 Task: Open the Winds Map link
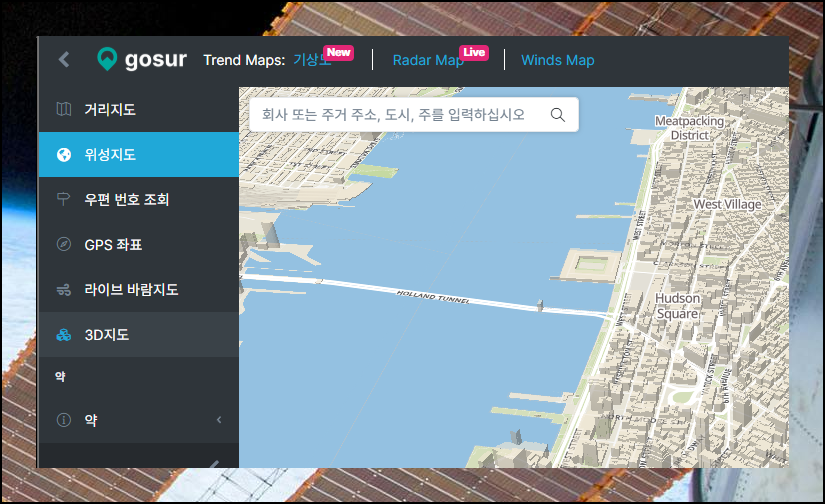pyautogui.click(x=558, y=61)
